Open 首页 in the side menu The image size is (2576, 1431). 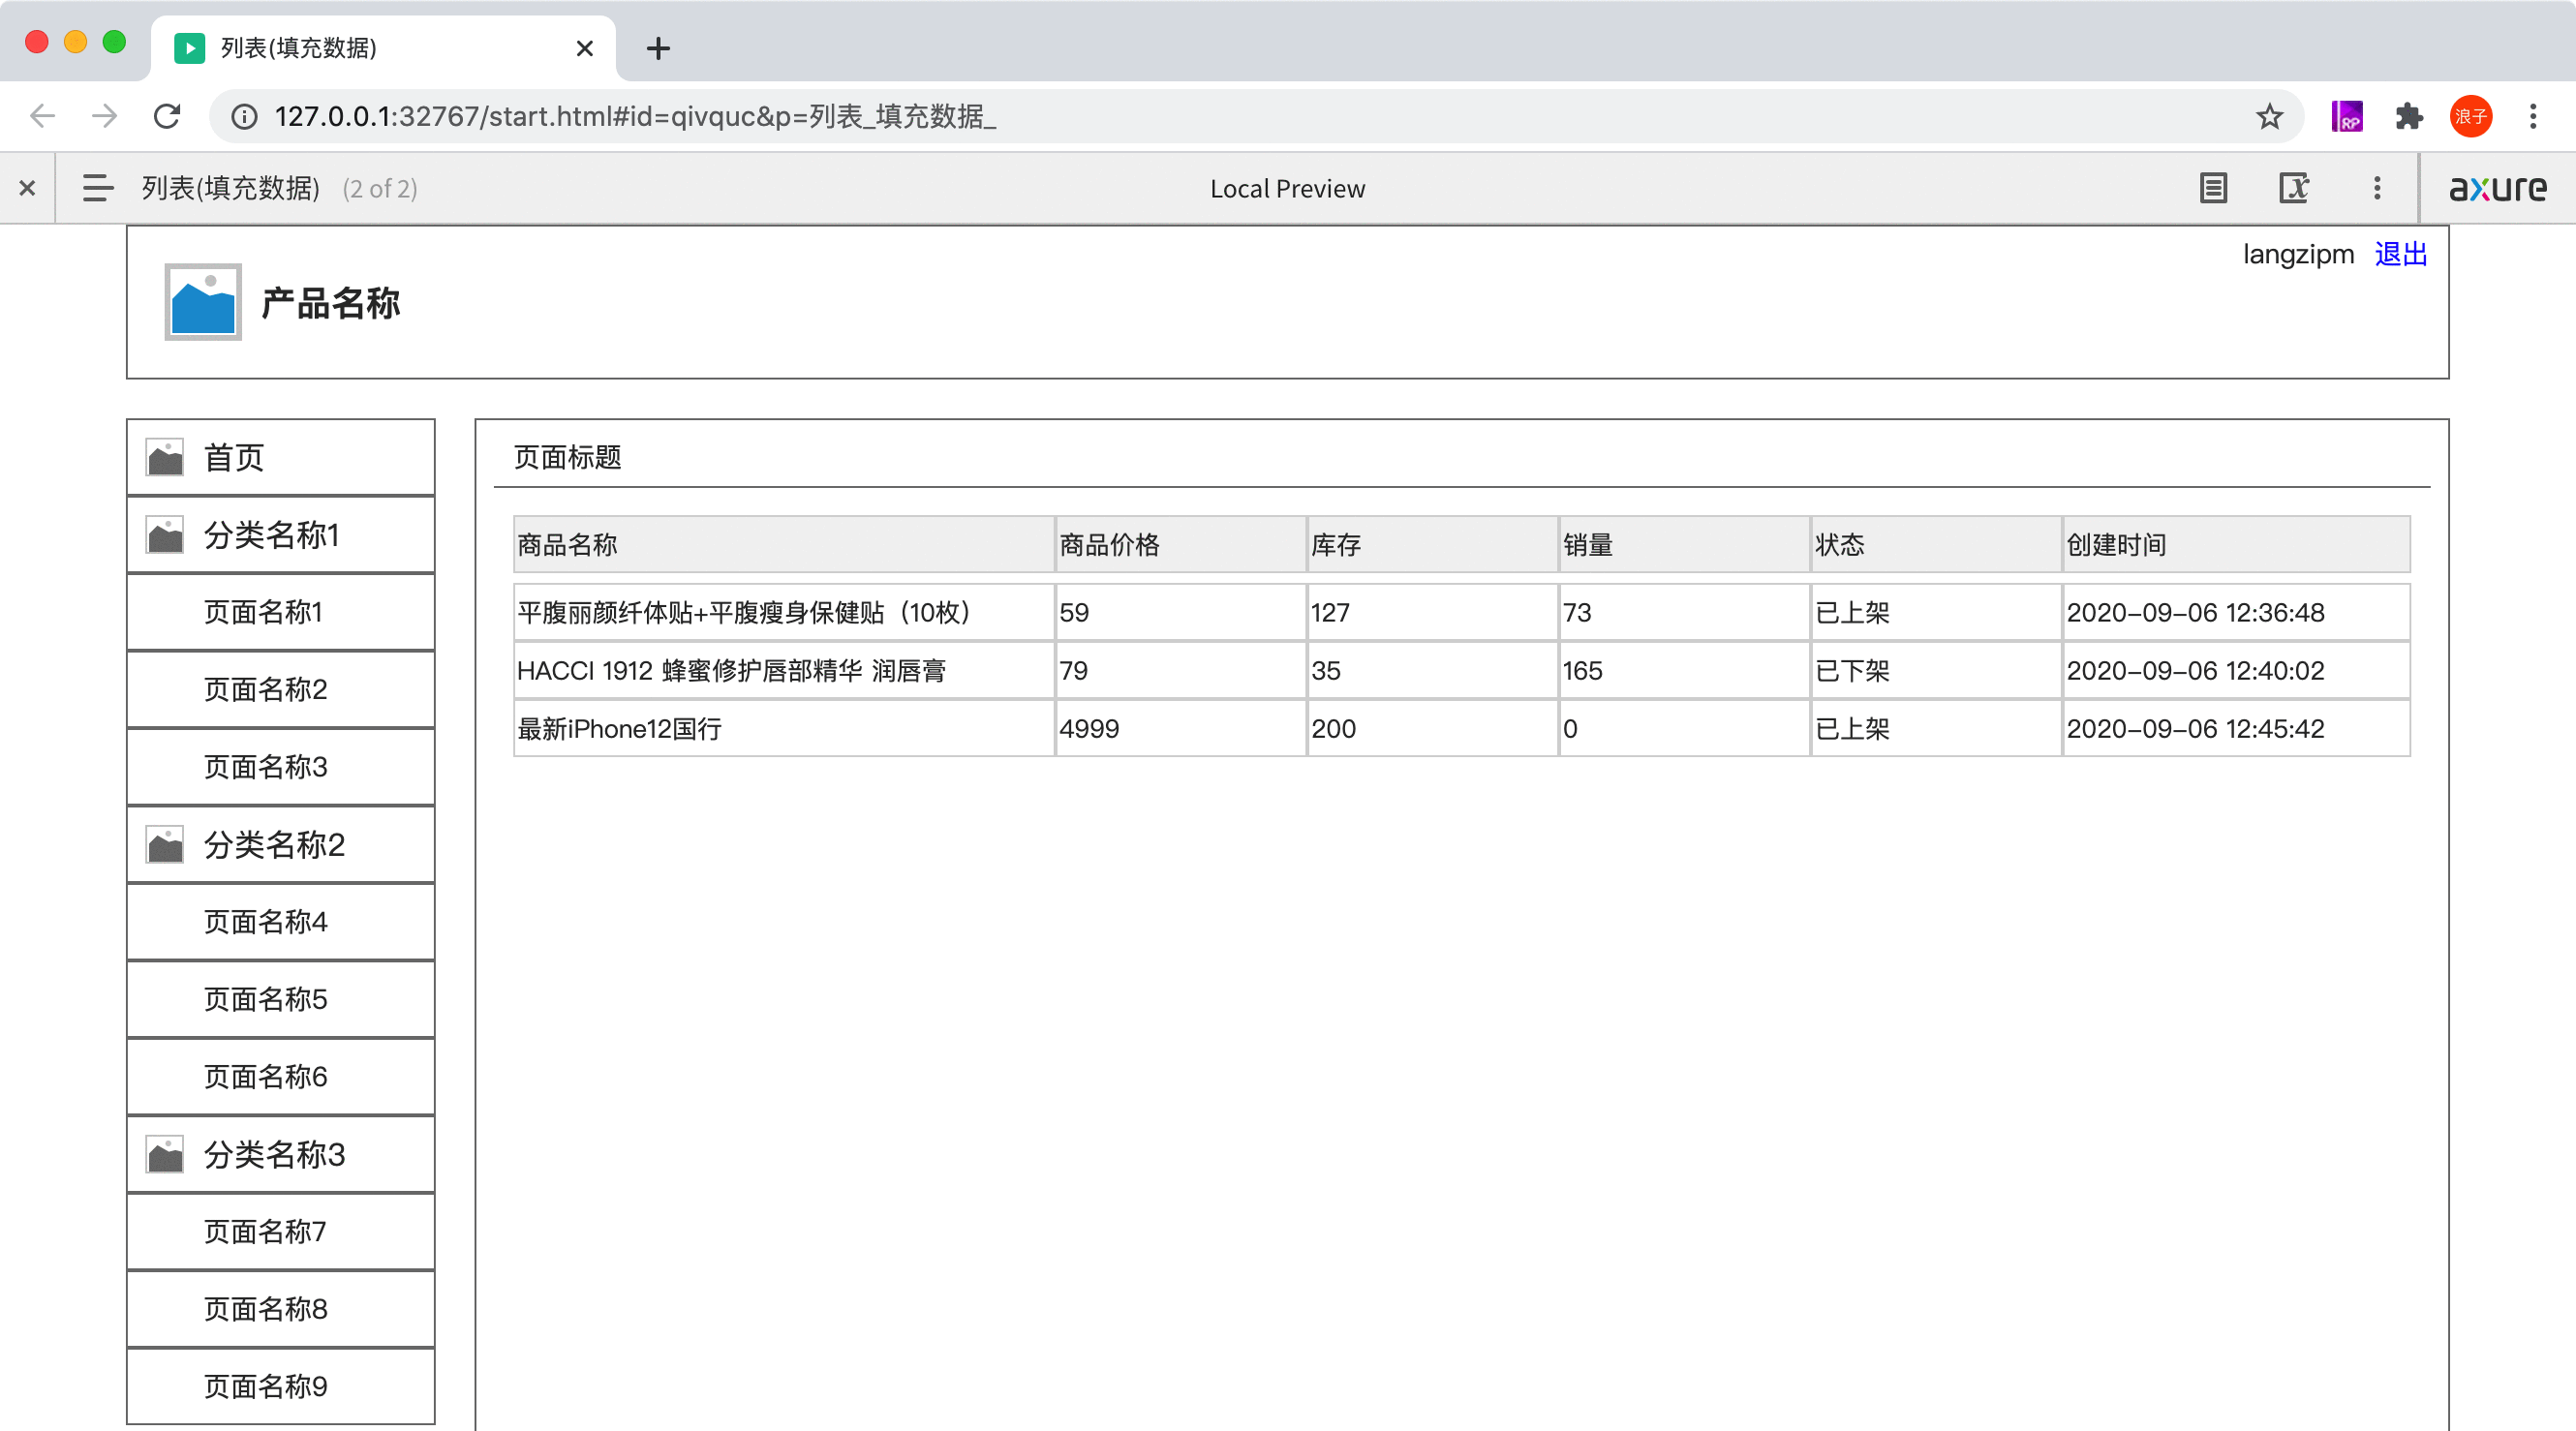point(281,457)
